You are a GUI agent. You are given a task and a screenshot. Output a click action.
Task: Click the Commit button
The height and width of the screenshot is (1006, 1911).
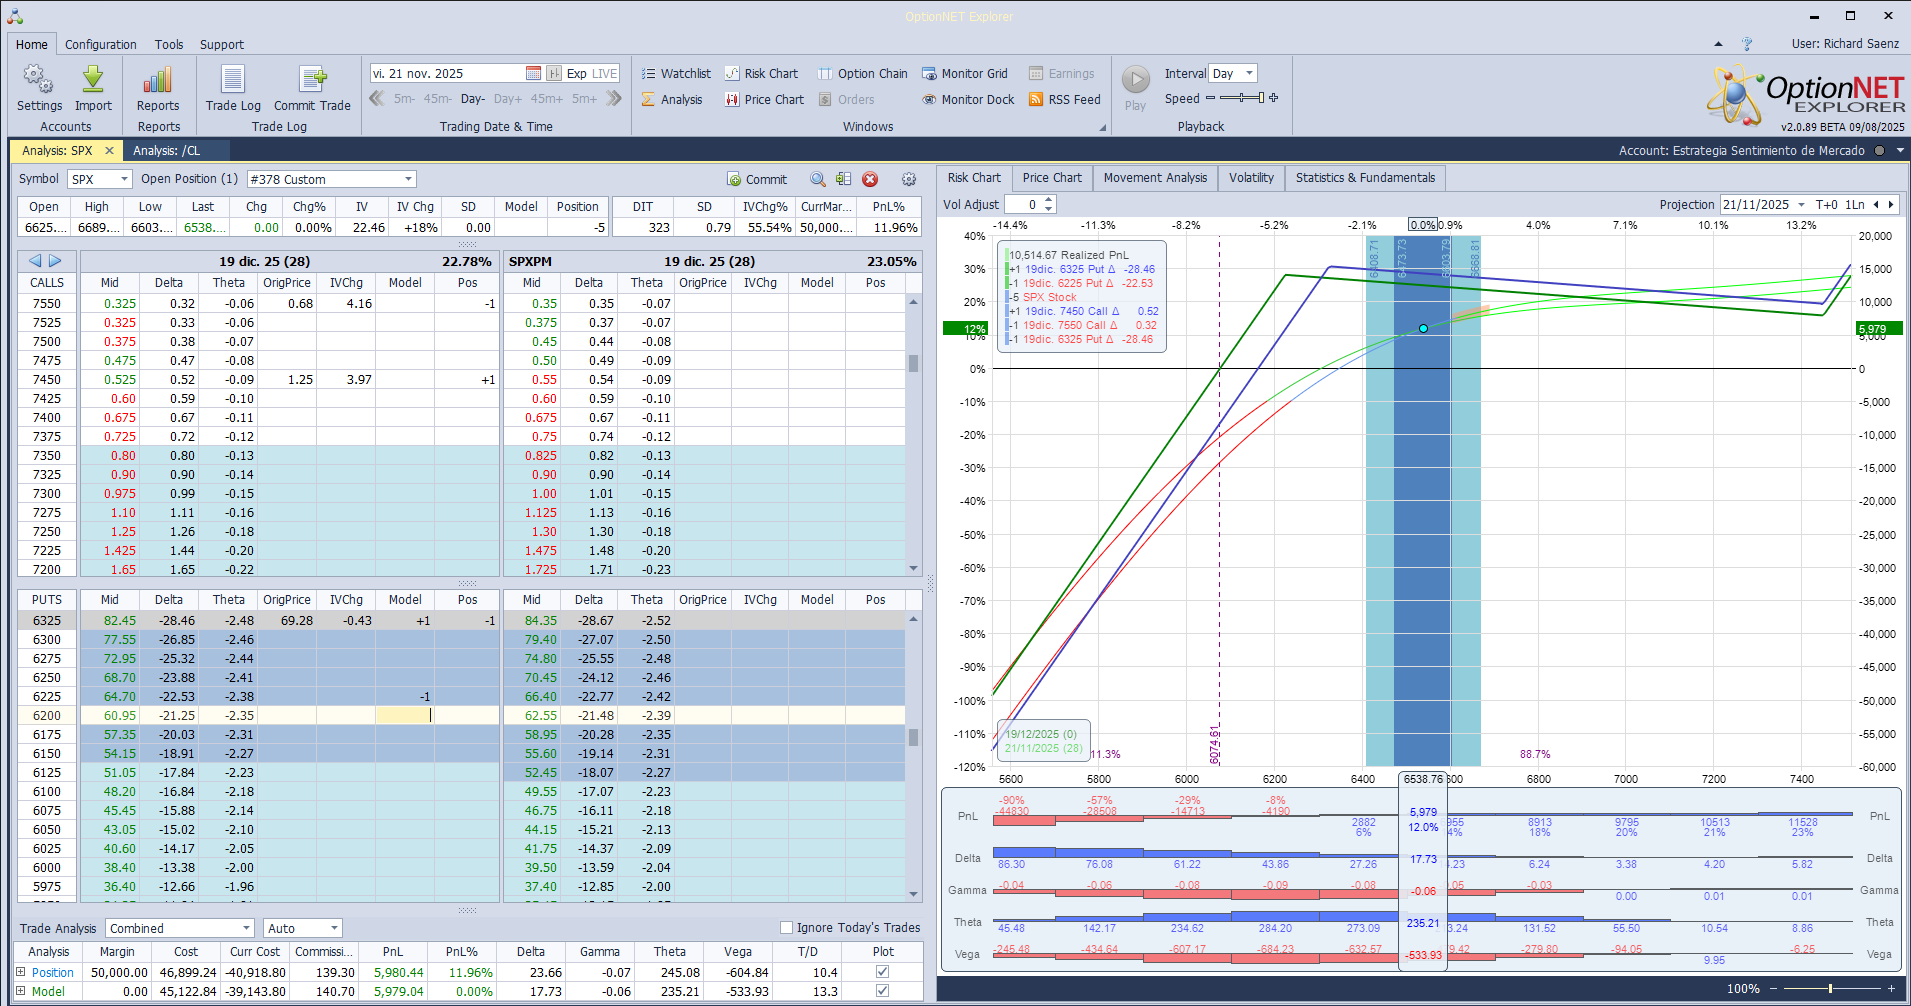[757, 179]
